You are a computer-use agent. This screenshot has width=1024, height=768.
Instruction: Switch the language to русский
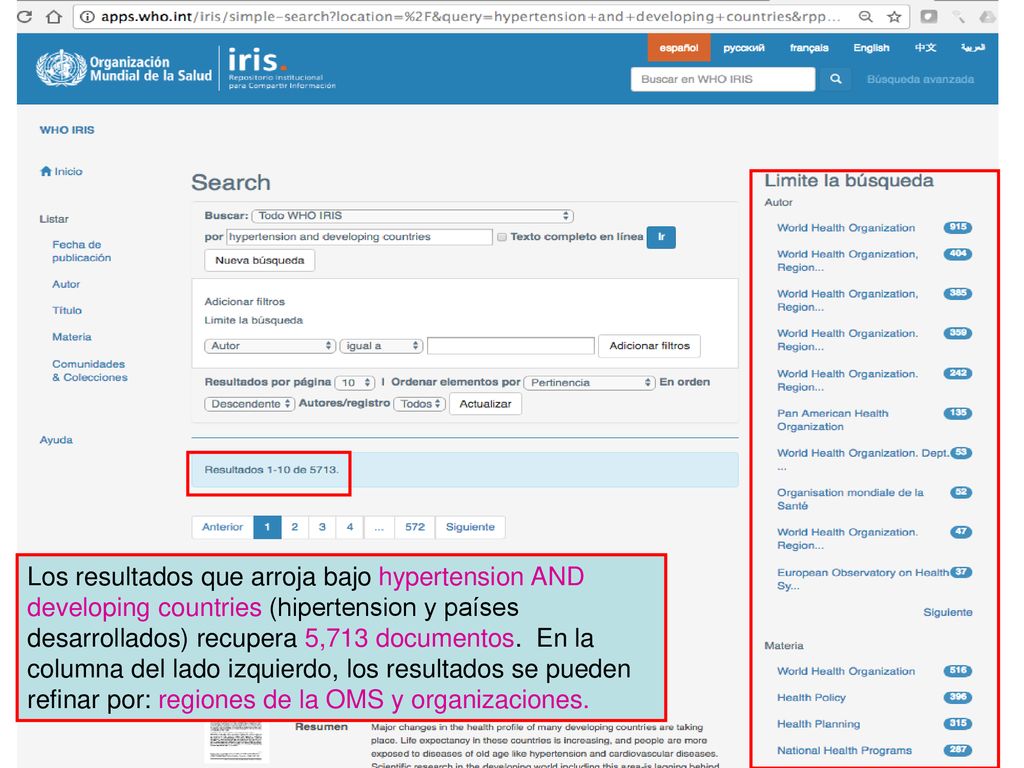pos(743,48)
